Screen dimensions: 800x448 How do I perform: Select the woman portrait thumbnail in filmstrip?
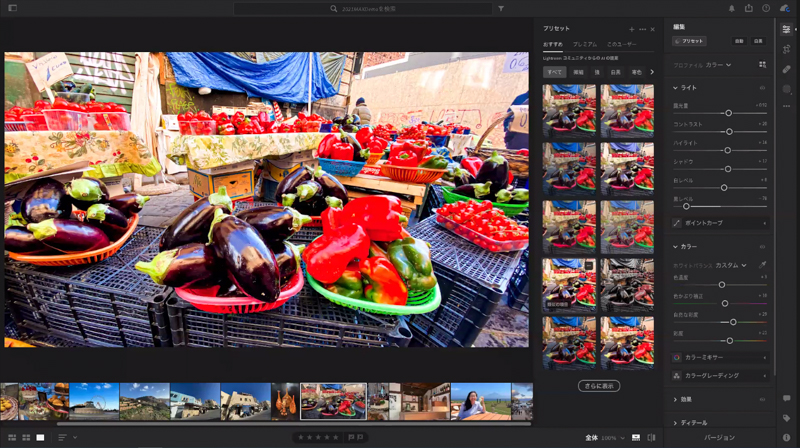(481, 402)
